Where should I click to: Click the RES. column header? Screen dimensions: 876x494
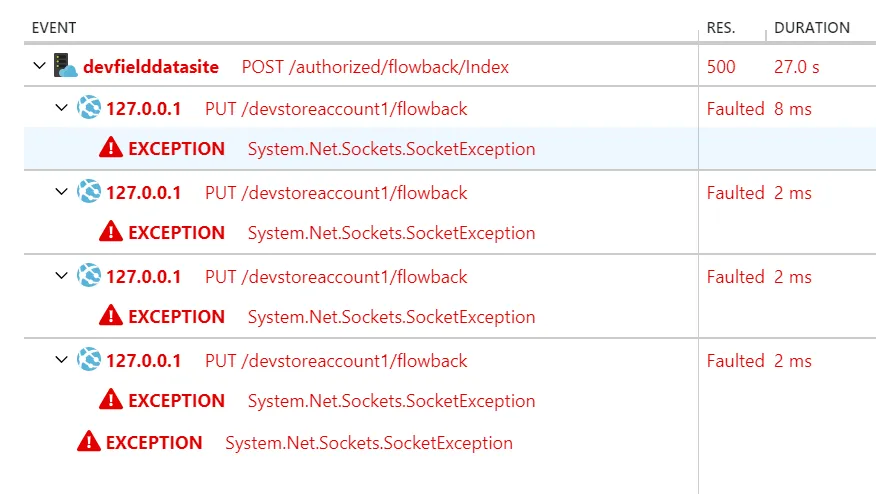pyautogui.click(x=720, y=28)
